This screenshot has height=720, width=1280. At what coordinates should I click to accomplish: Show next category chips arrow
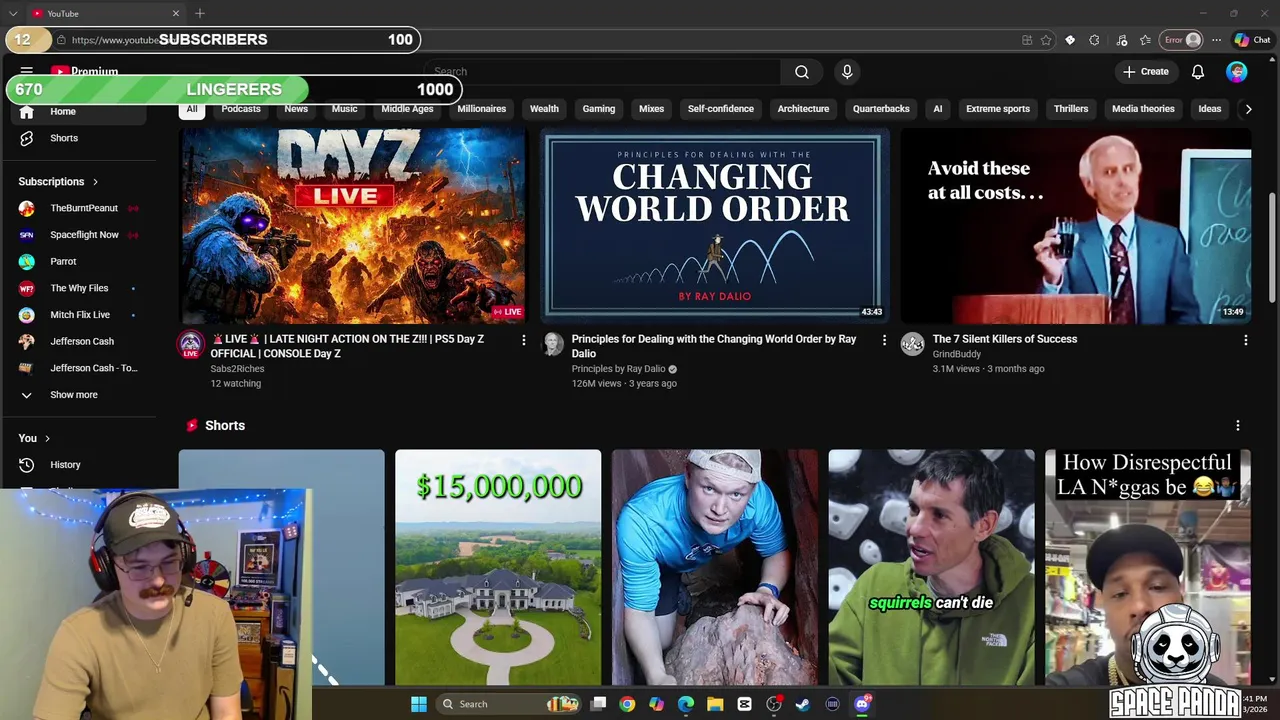click(1248, 109)
